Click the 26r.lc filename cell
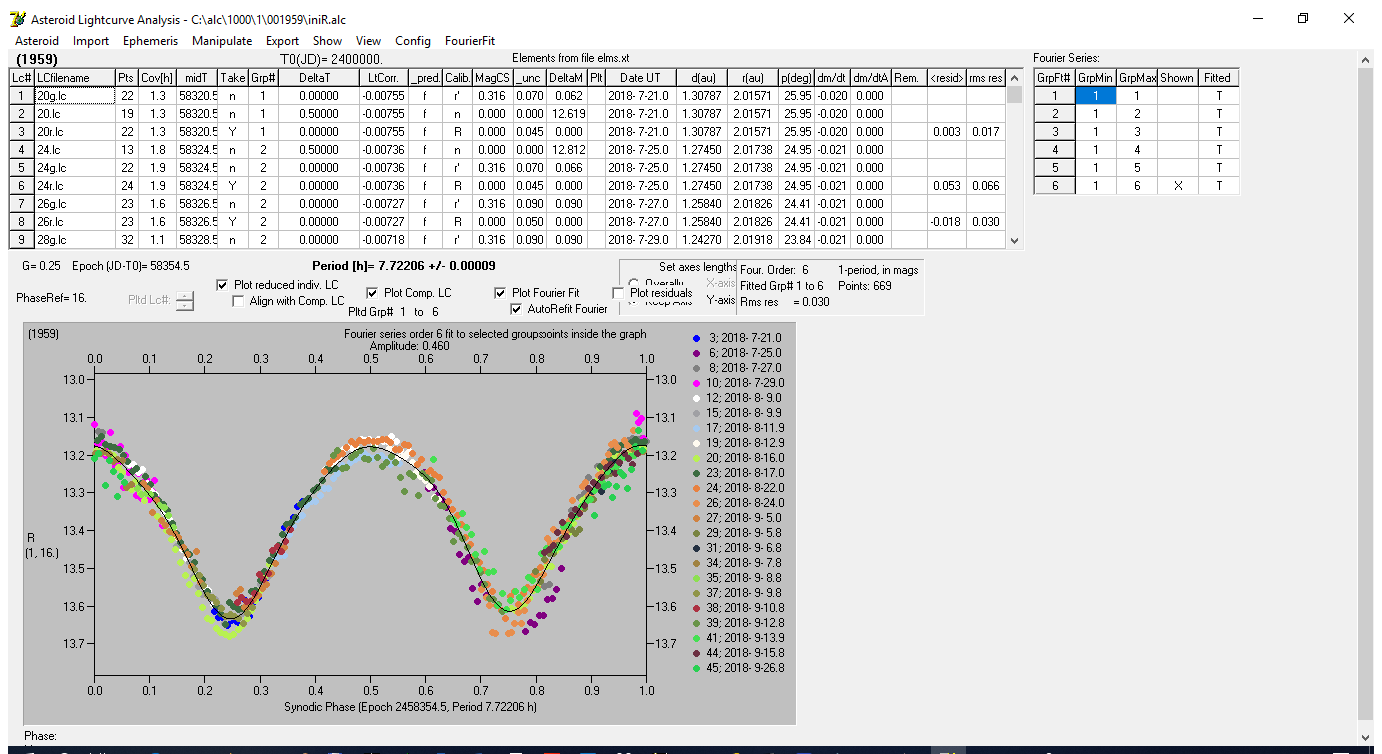Image resolution: width=1382 pixels, height=754 pixels. click(x=74, y=222)
